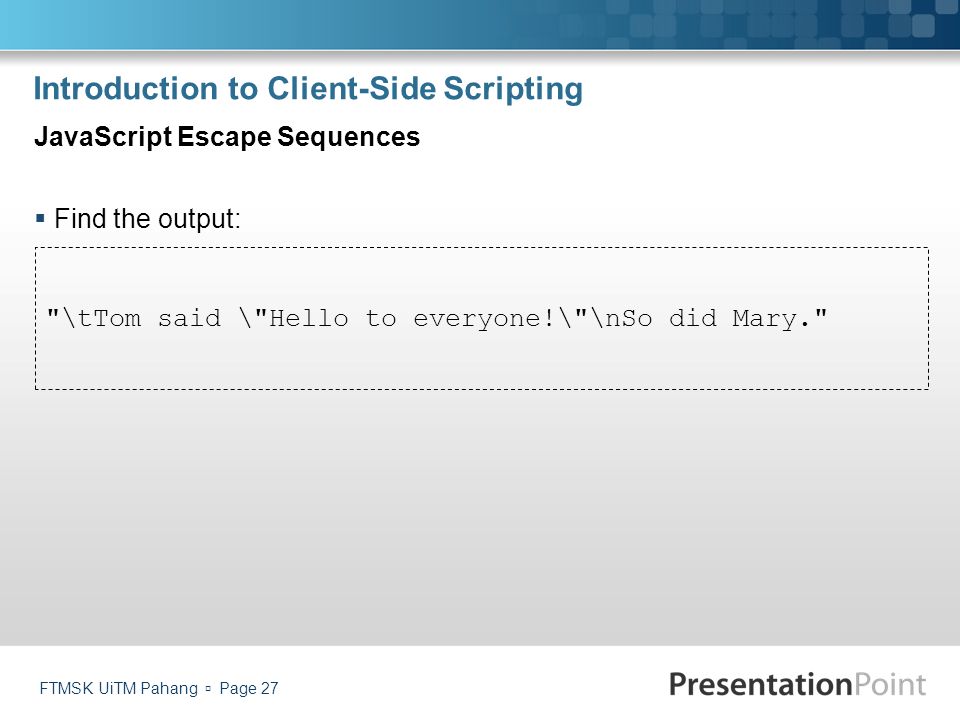Image resolution: width=960 pixels, height=720 pixels.
Task: Click the word did in the code
Action: tap(692, 318)
